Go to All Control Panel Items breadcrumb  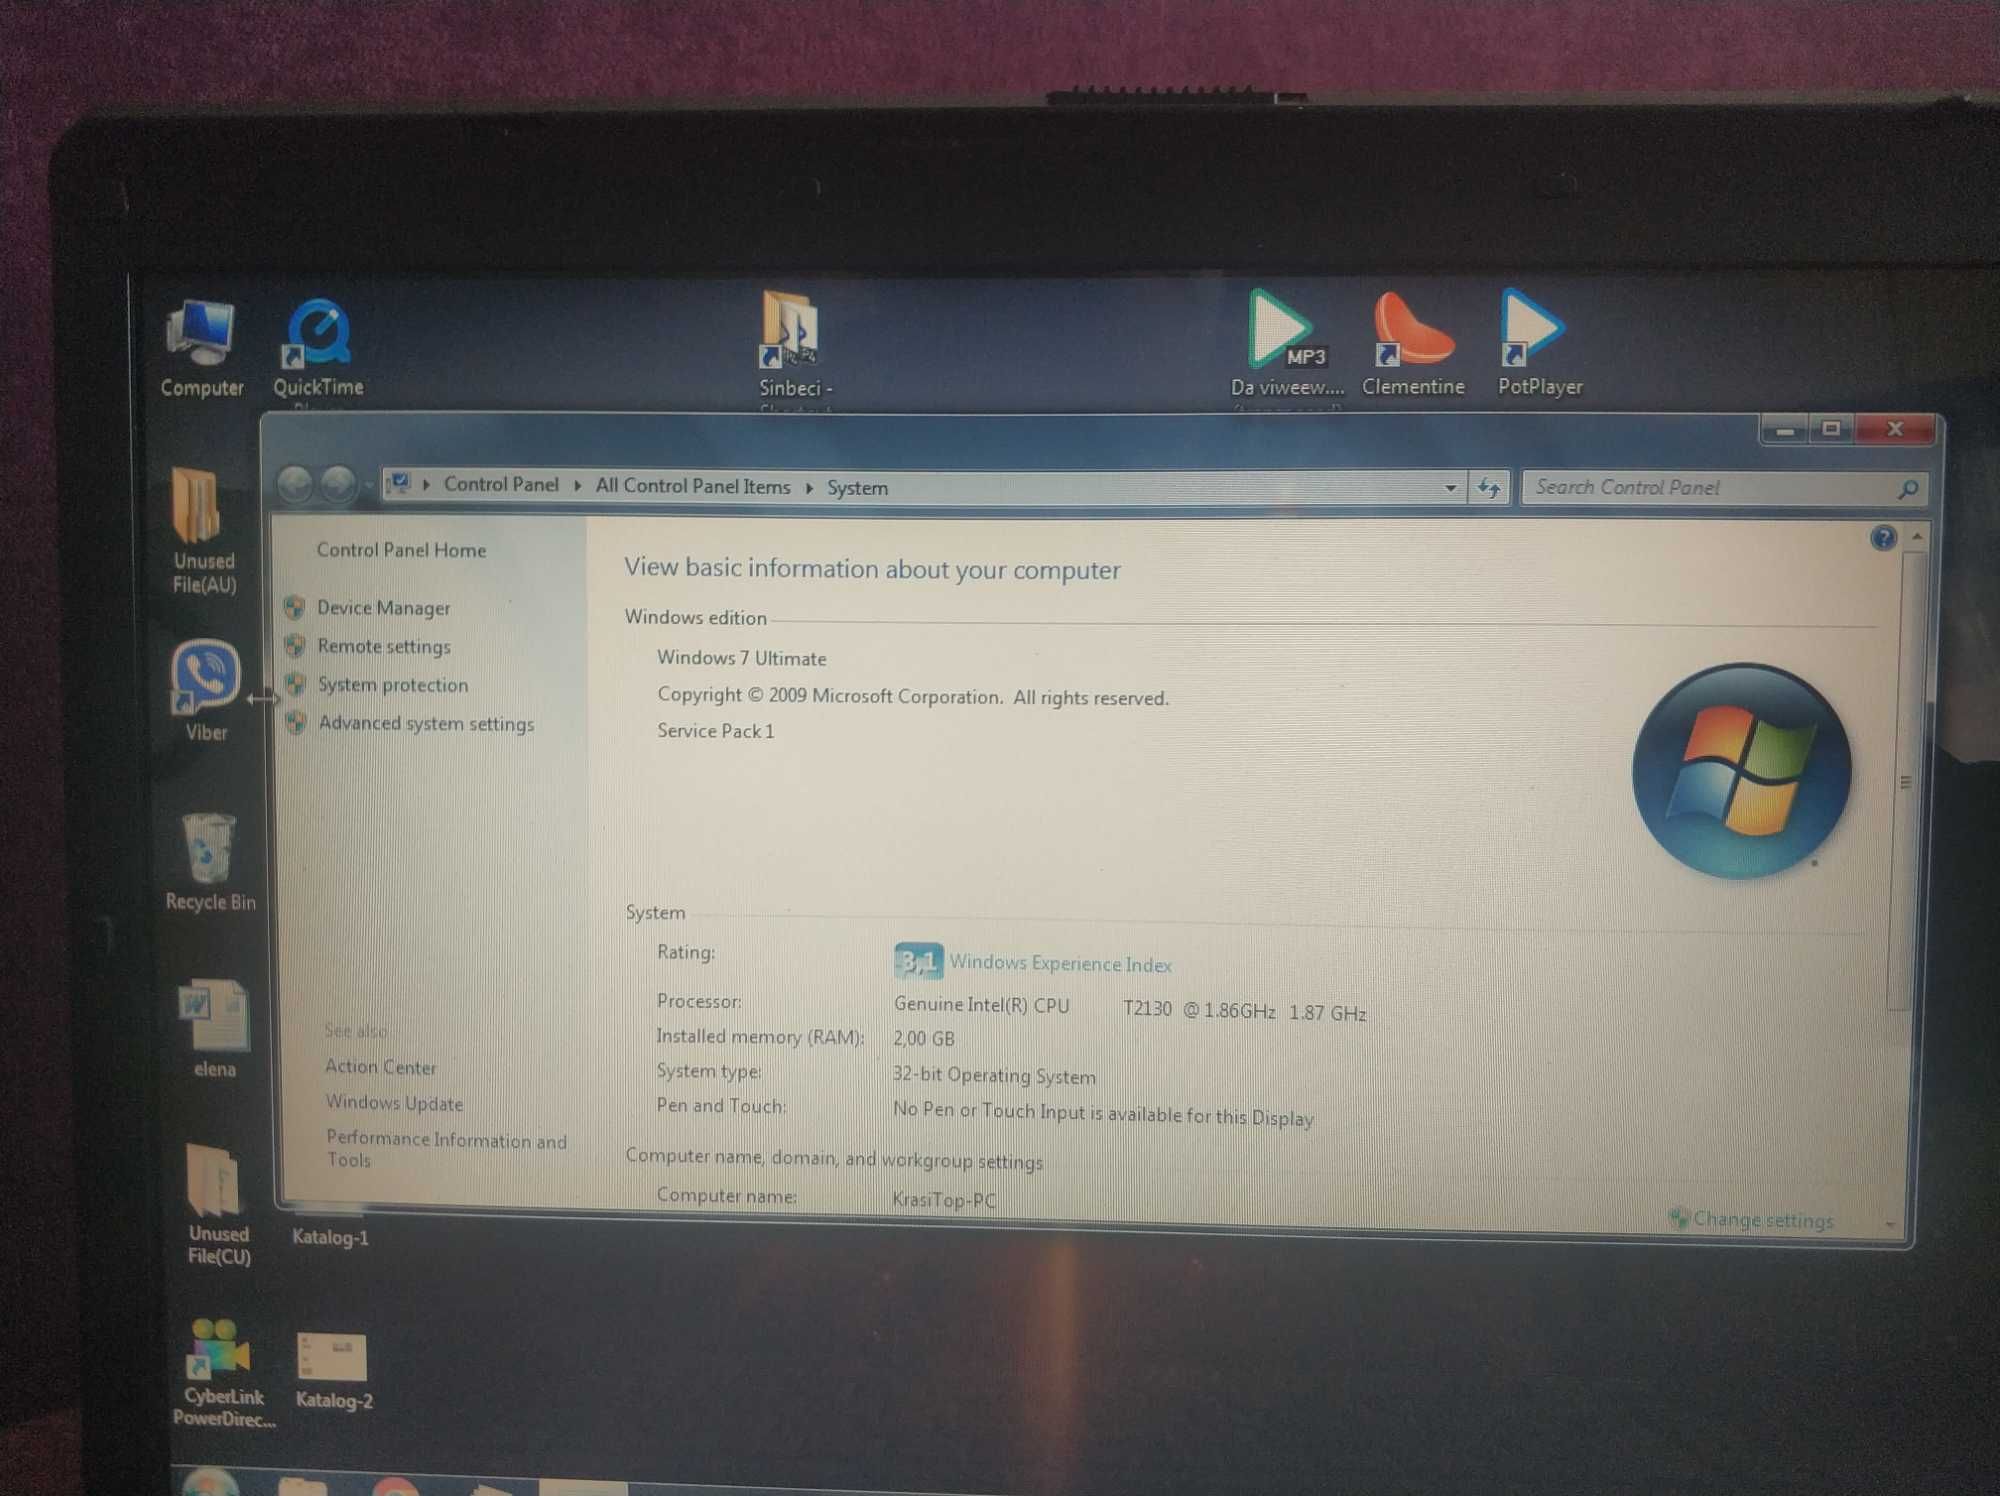(x=693, y=486)
